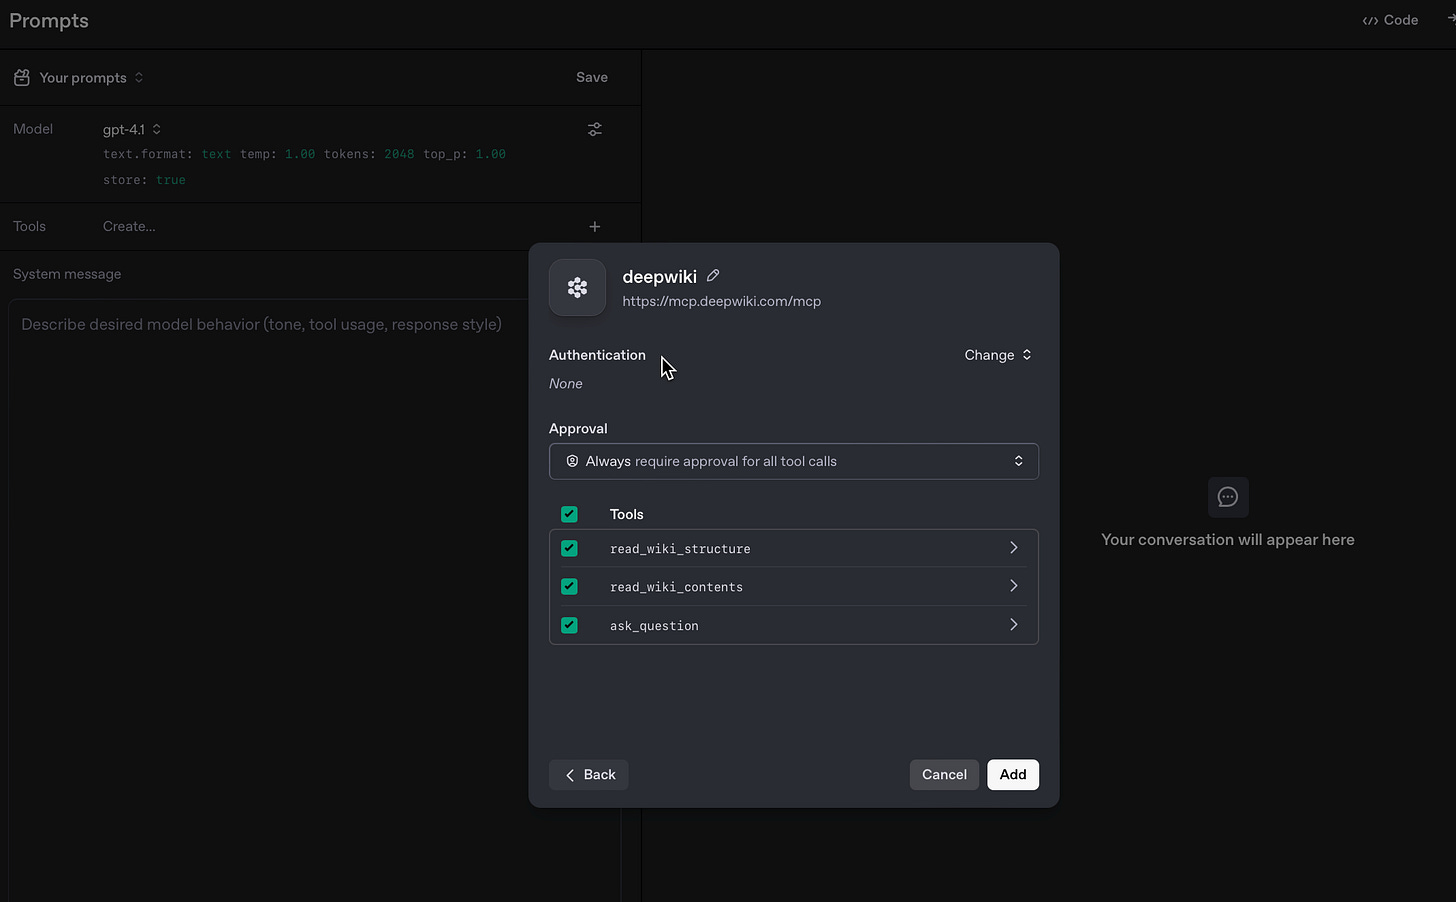
Task: Open the Approval dropdown
Action: point(794,461)
